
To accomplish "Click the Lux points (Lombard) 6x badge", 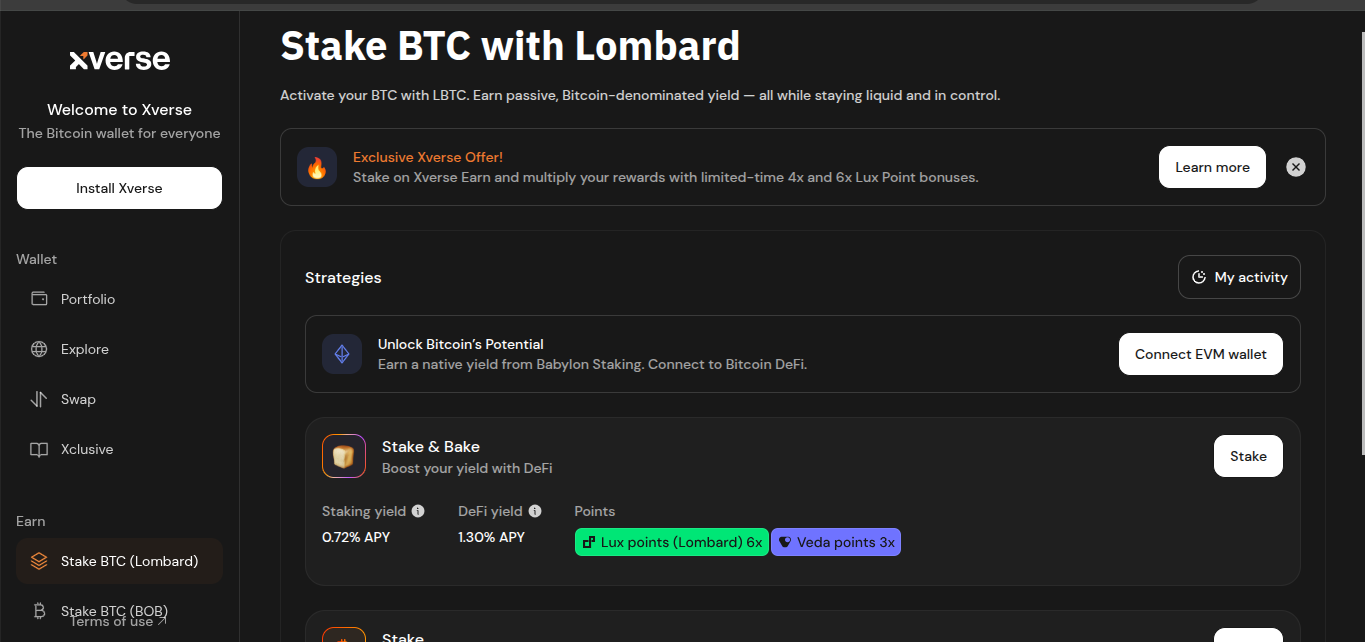I will coord(671,542).
